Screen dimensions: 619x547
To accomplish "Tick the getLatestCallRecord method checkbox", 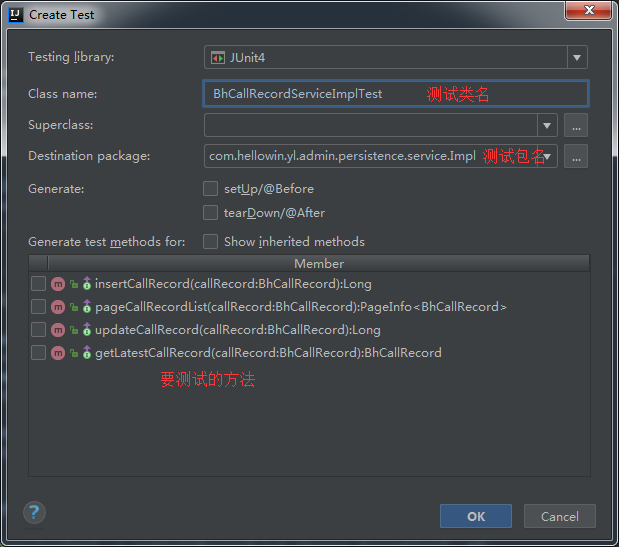I will pyautogui.click(x=38, y=353).
